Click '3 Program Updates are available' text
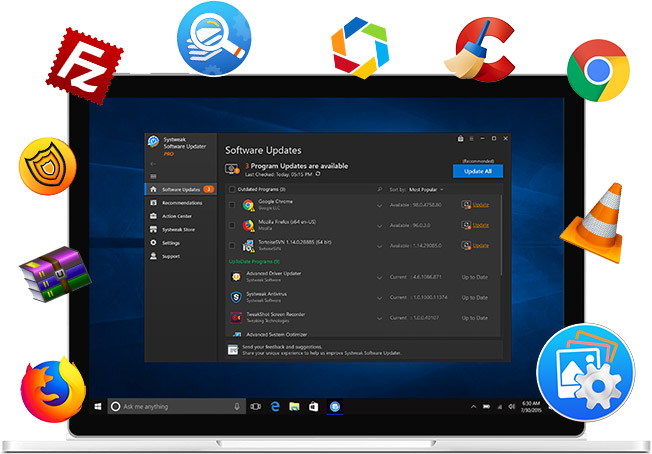The height and width of the screenshot is (454, 652). point(296,166)
